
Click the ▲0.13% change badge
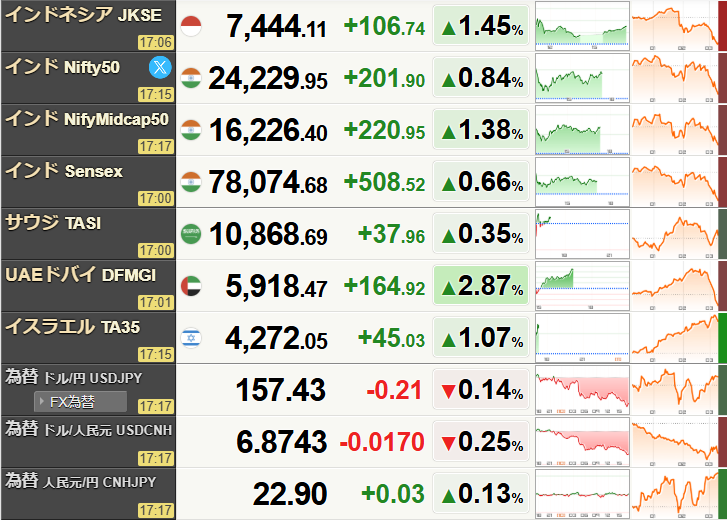click(x=481, y=493)
